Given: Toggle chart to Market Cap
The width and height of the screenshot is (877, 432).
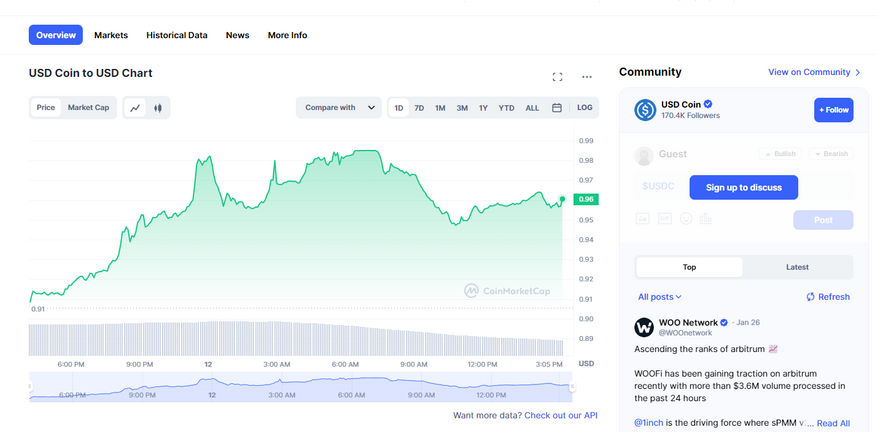Looking at the screenshot, I should 88,107.
